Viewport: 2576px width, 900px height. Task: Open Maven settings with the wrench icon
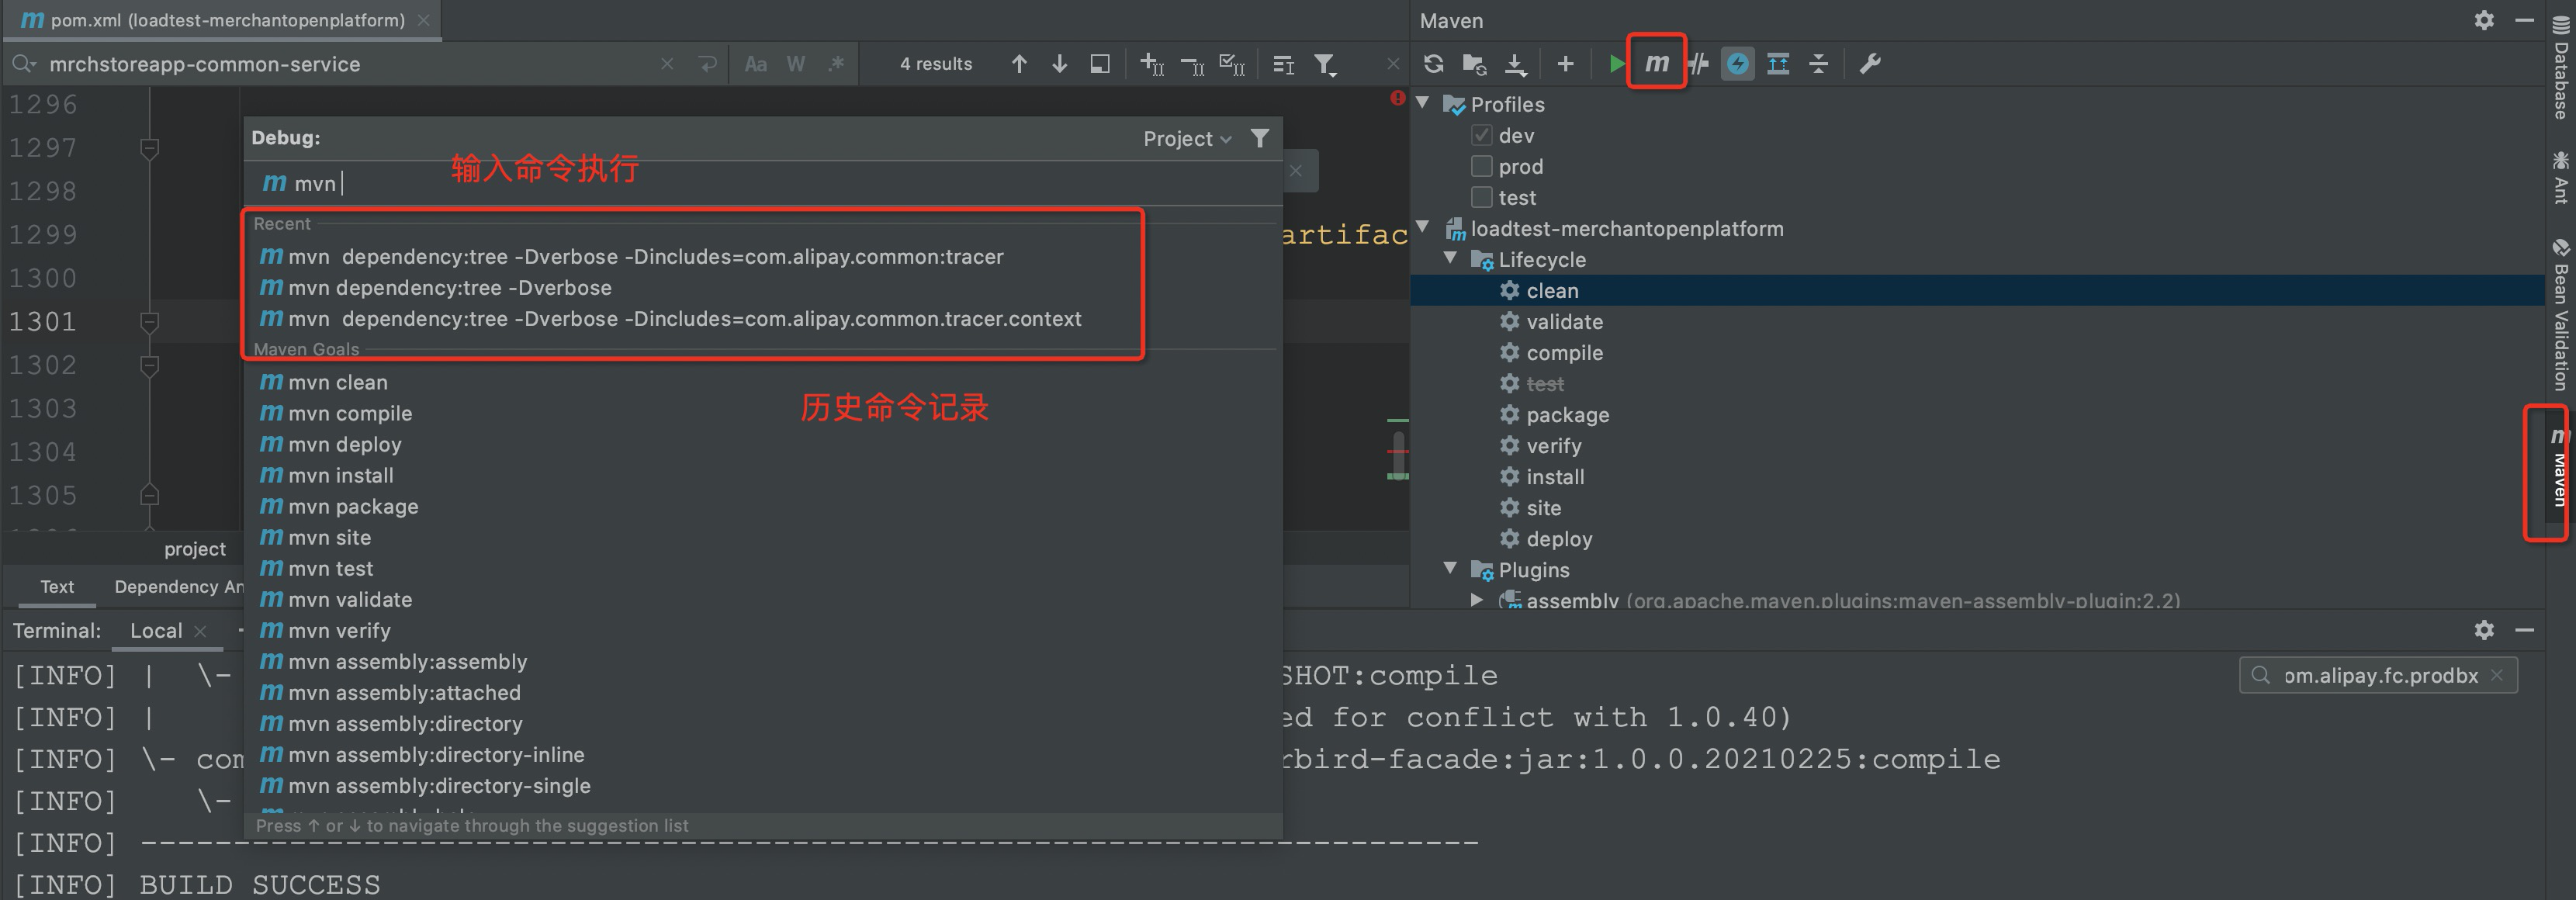tap(1869, 63)
